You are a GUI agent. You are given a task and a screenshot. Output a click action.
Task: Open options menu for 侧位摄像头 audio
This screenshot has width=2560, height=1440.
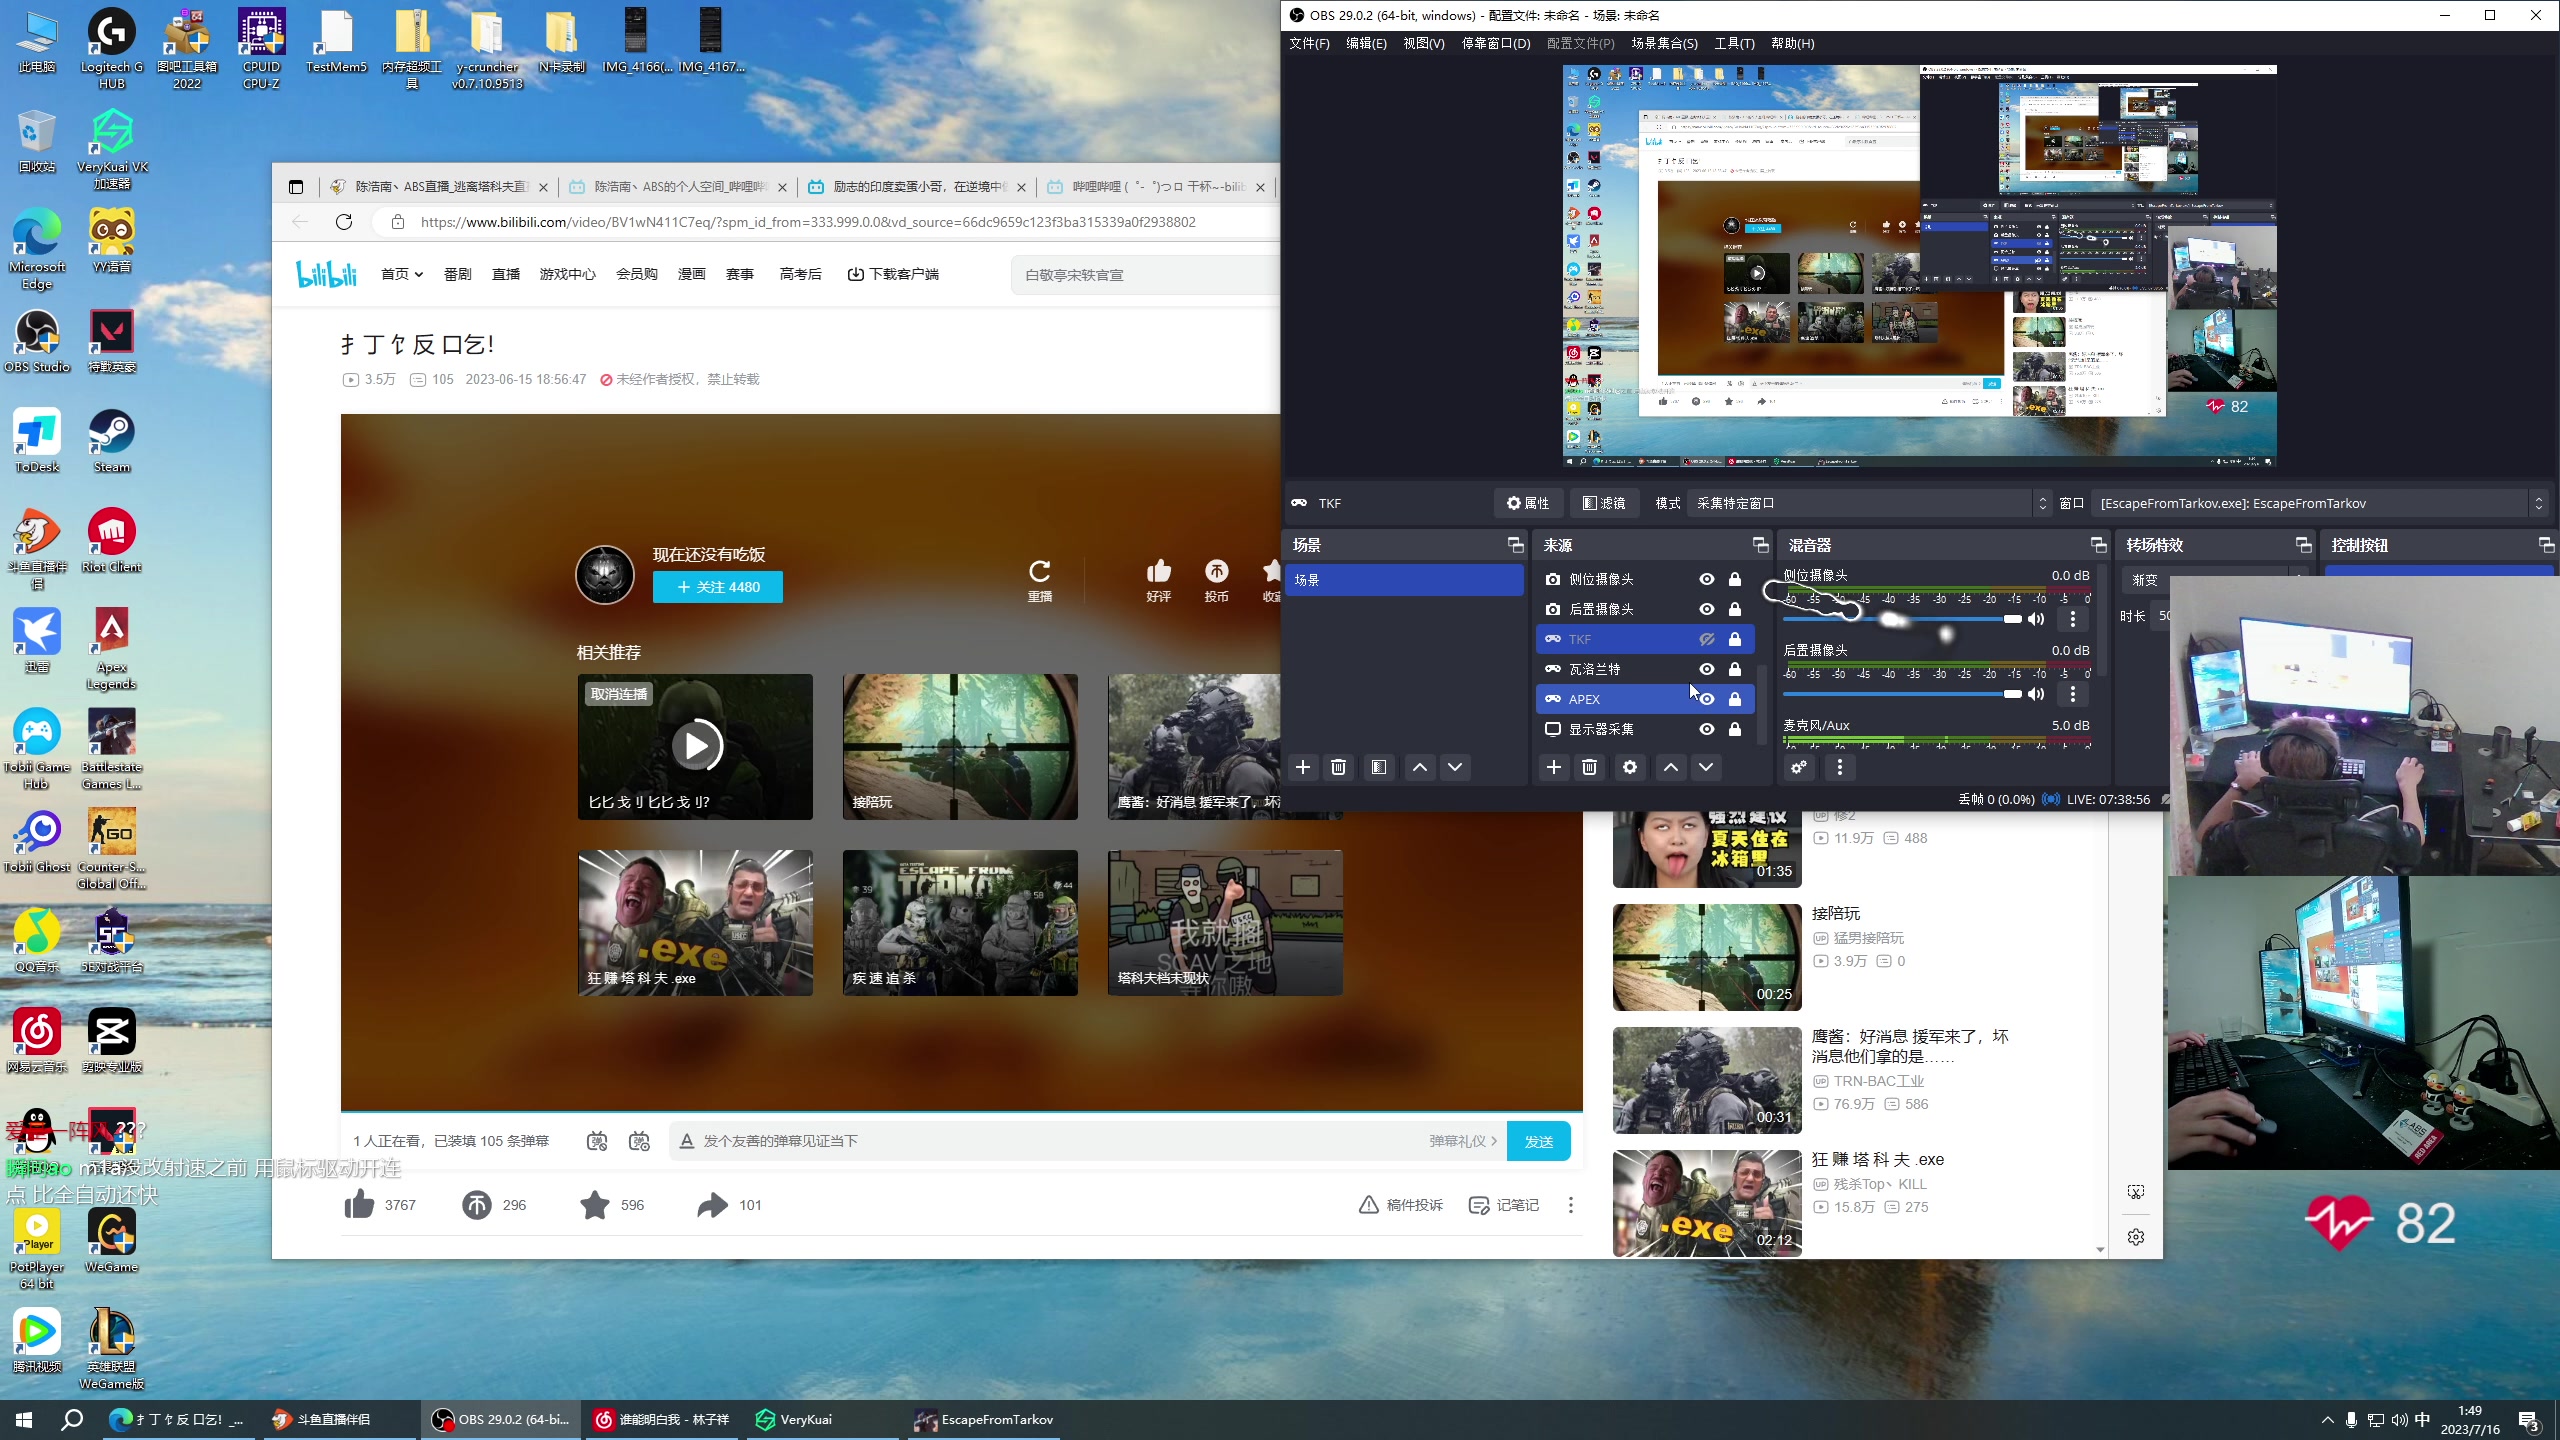tap(2073, 619)
